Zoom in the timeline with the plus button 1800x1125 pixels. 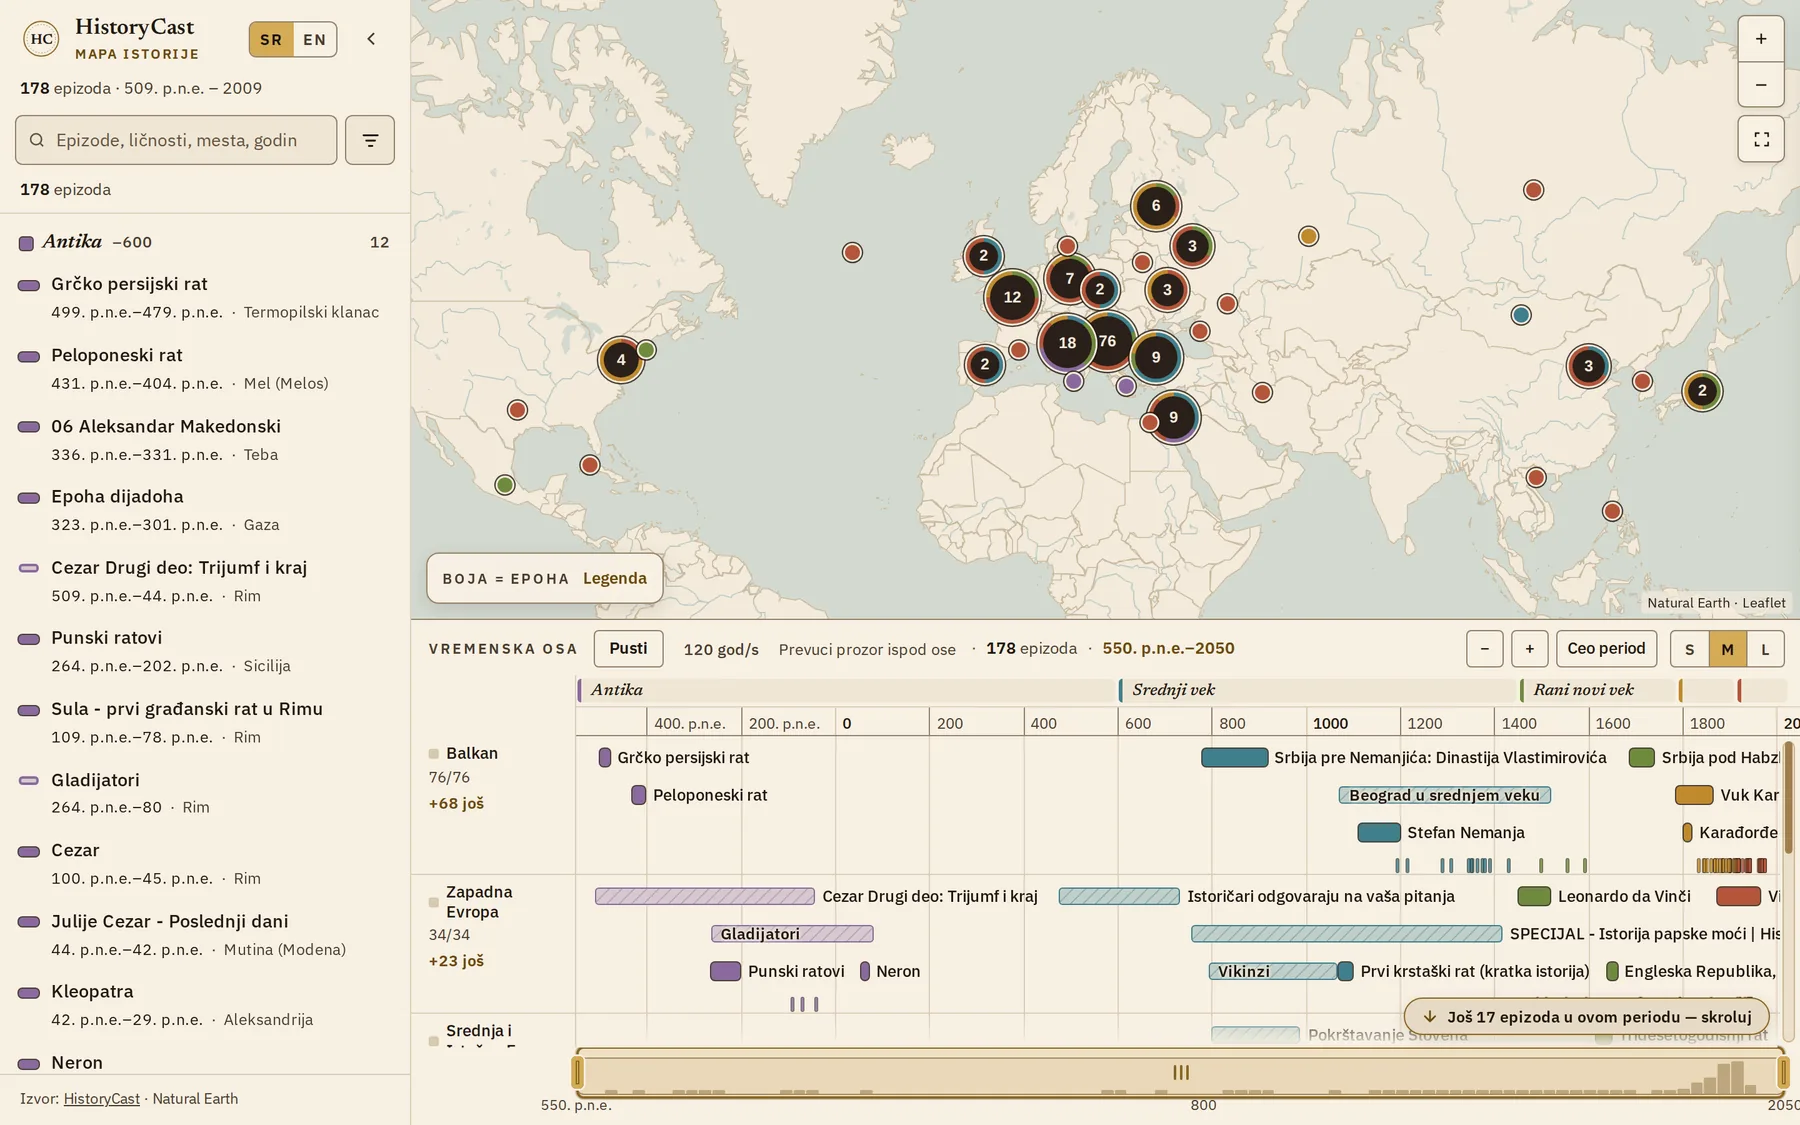(1530, 649)
